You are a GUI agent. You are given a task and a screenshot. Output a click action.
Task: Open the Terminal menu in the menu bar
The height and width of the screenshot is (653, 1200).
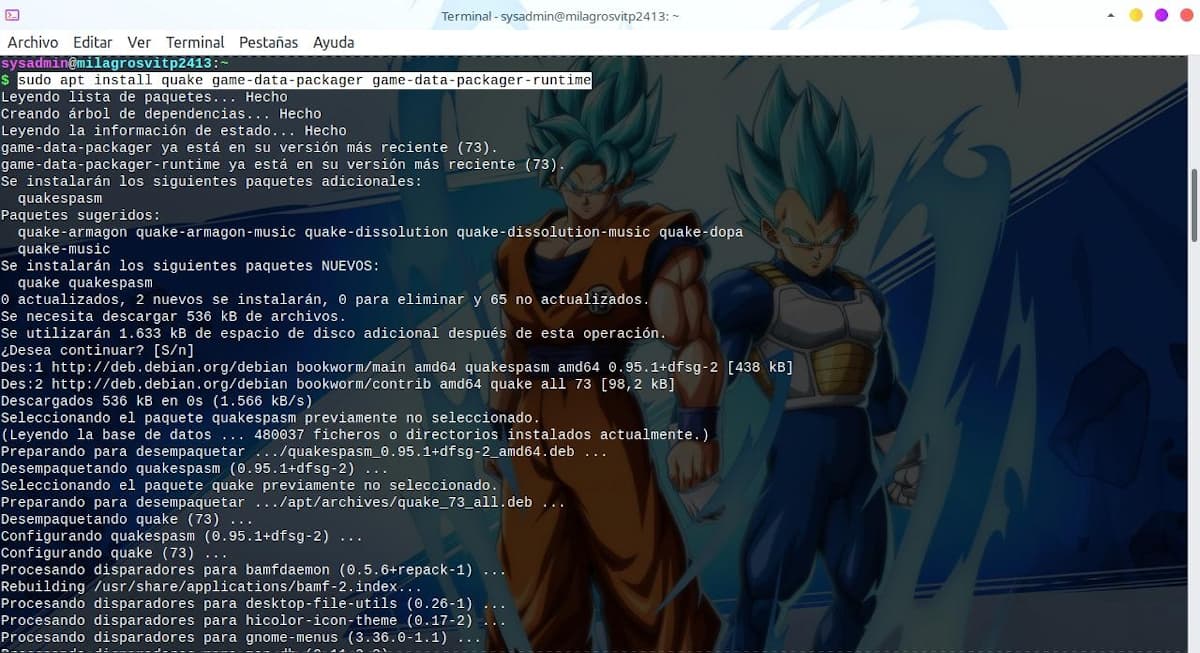pyautogui.click(x=195, y=42)
